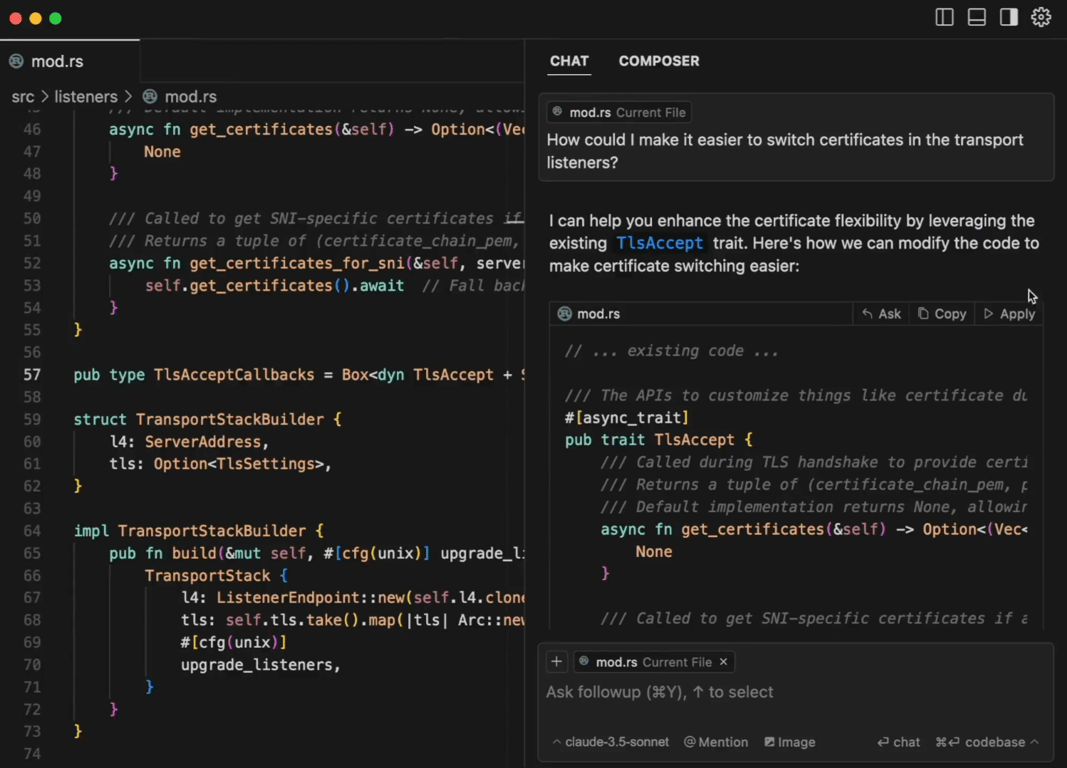
Task: Switch to the COMPOSER tab
Action: (x=659, y=61)
